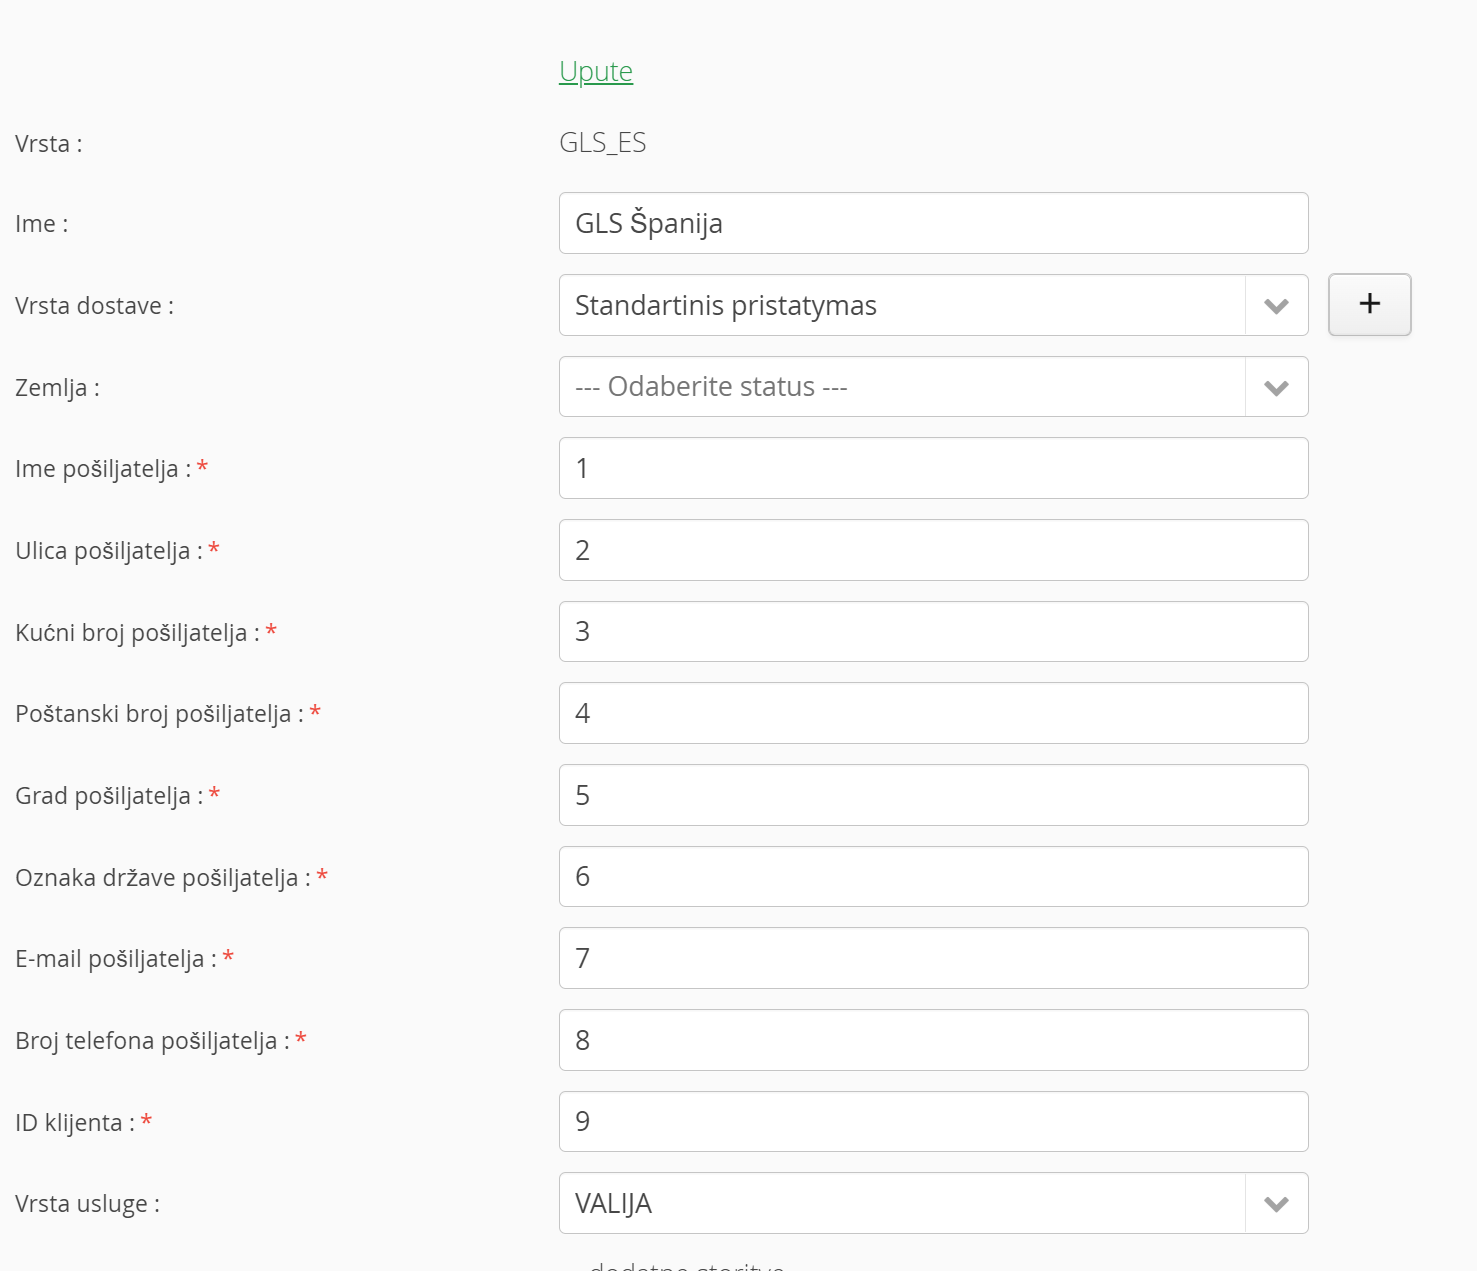Click the Zemlja label
Image resolution: width=1477 pixels, height=1271 pixels.
pos(57,388)
